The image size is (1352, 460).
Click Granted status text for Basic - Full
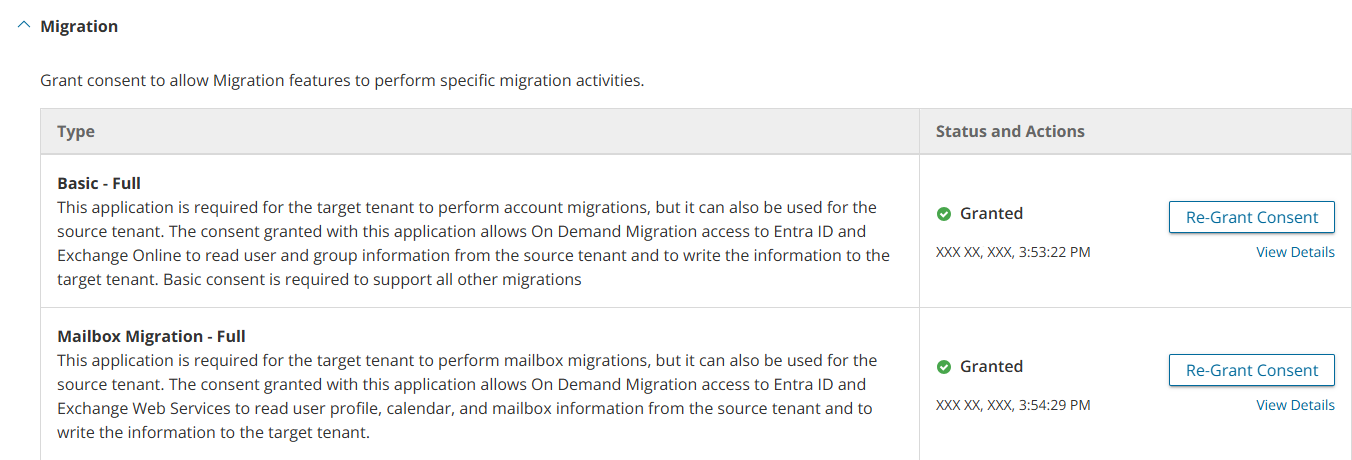point(991,214)
